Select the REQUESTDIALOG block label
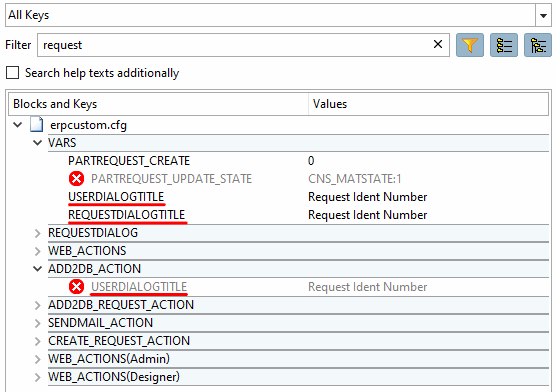556x392 pixels. click(93, 233)
